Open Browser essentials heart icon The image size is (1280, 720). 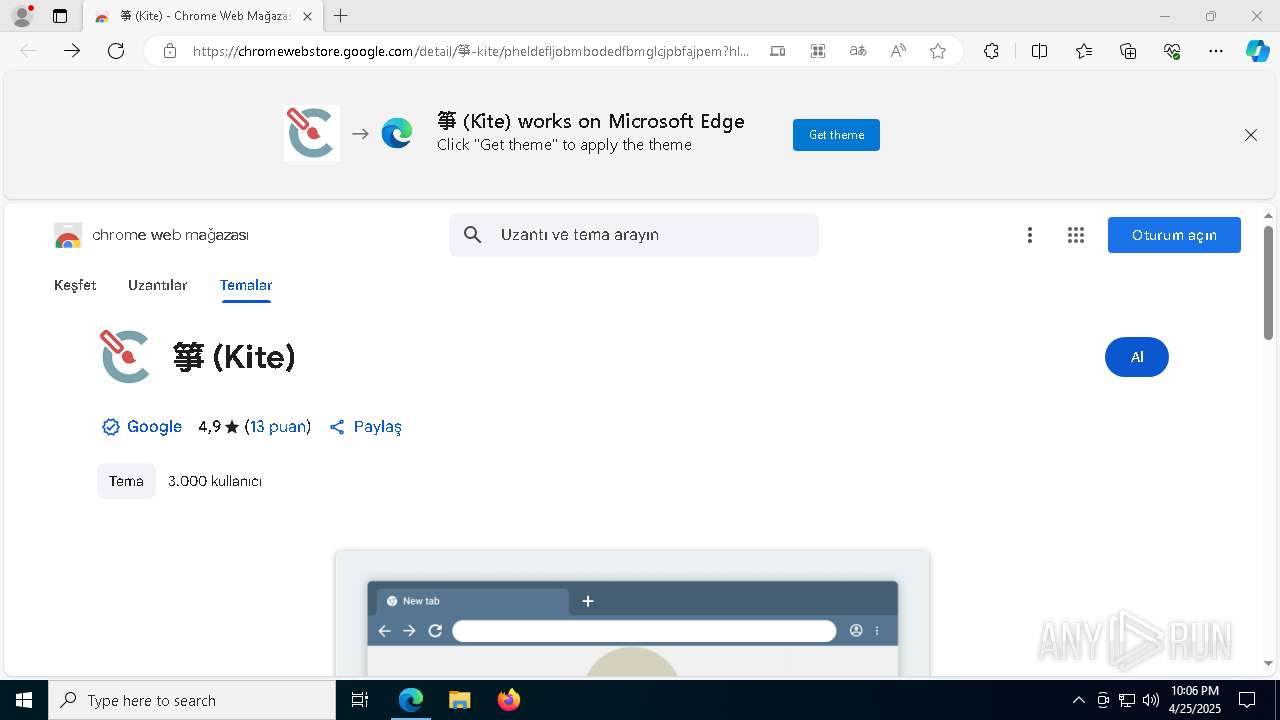1172,51
